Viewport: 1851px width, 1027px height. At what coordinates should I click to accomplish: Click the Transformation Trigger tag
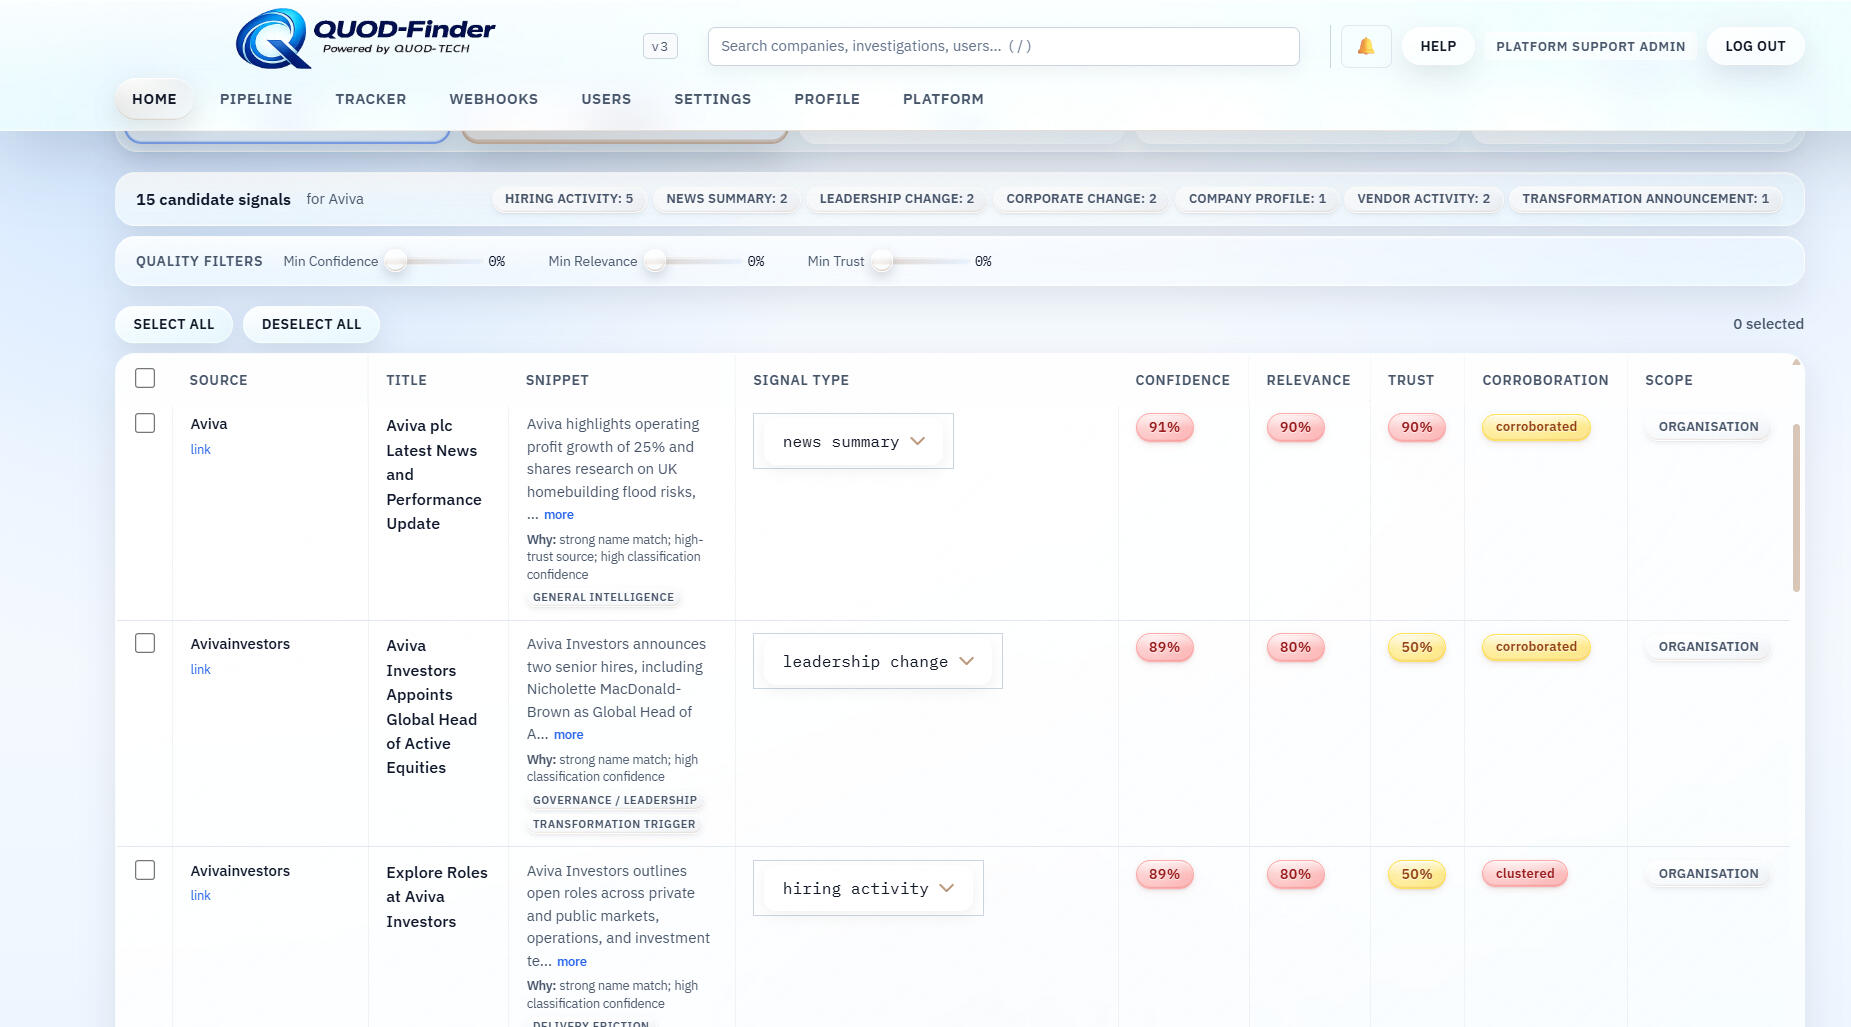pyautogui.click(x=614, y=824)
